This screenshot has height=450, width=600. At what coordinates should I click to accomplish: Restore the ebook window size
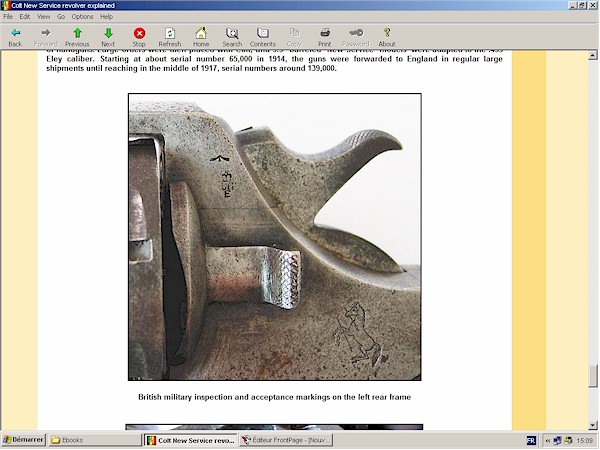click(581, 5)
